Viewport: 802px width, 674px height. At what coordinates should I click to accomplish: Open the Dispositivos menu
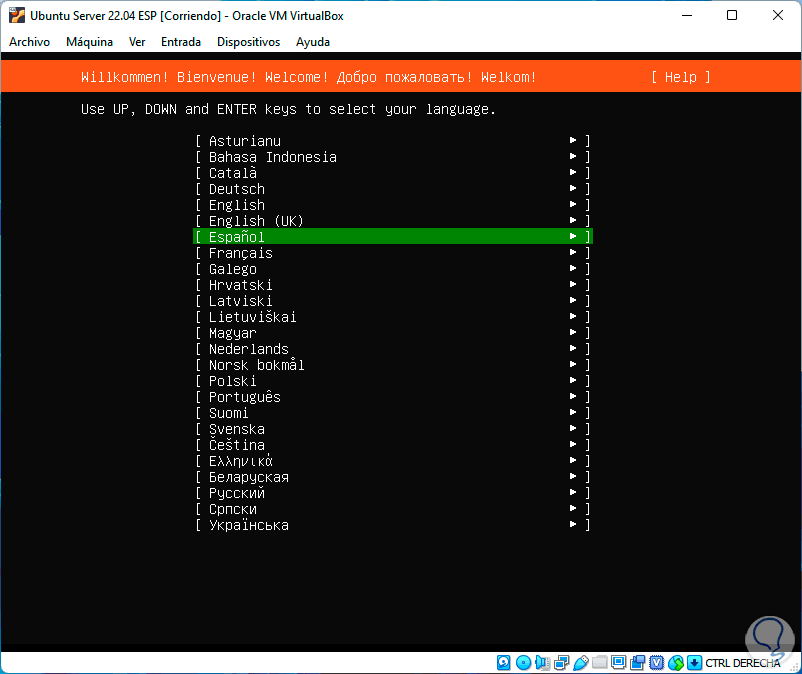(249, 42)
